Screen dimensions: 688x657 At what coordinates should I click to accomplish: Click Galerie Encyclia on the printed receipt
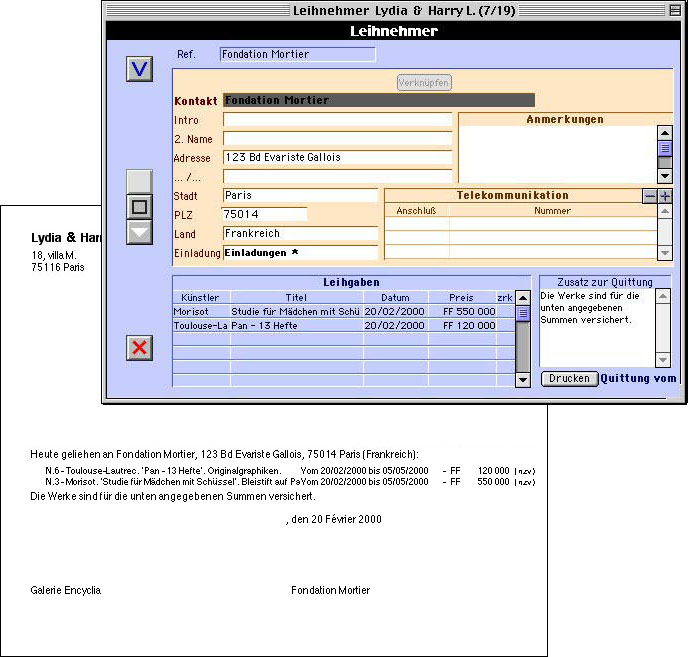pyautogui.click(x=66, y=590)
